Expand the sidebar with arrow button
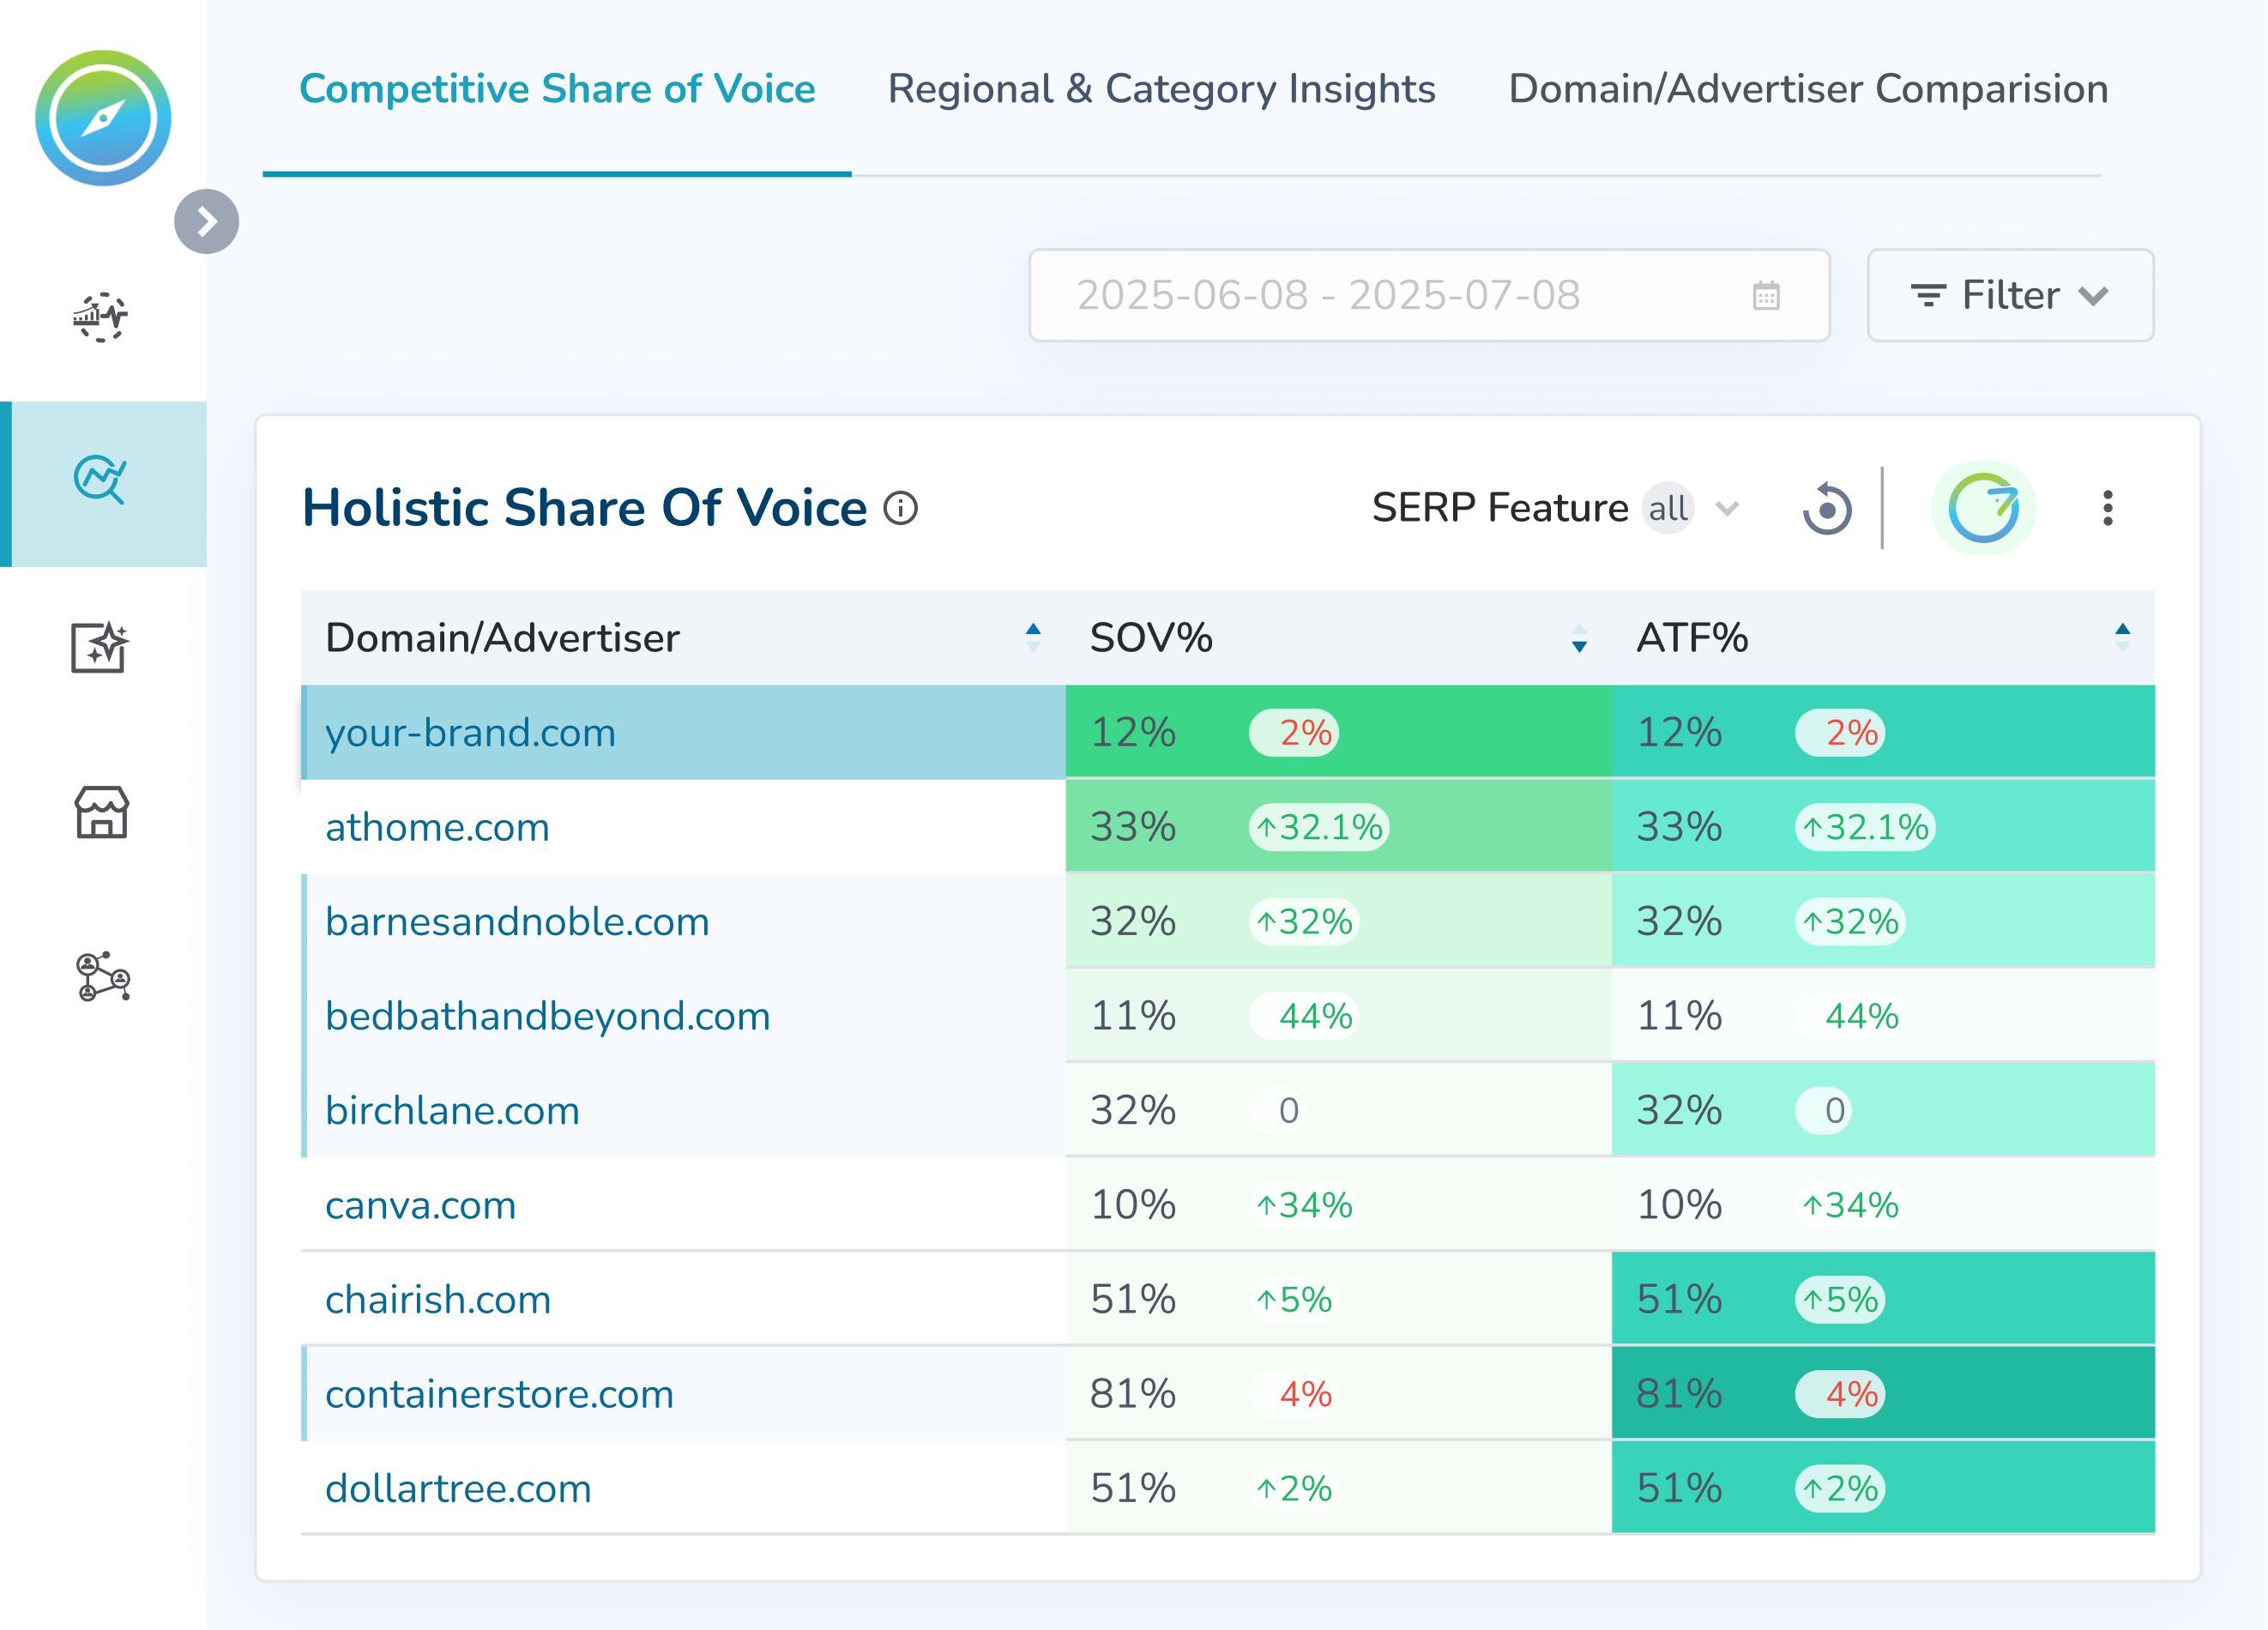2268x1630 pixels. click(206, 221)
